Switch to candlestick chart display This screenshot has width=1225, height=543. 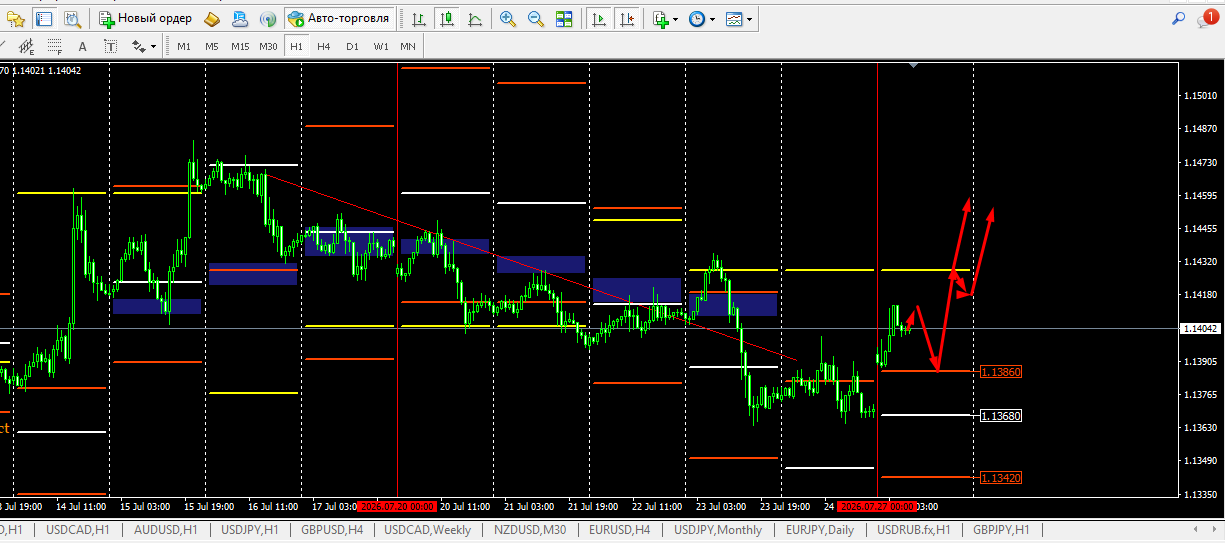point(446,19)
